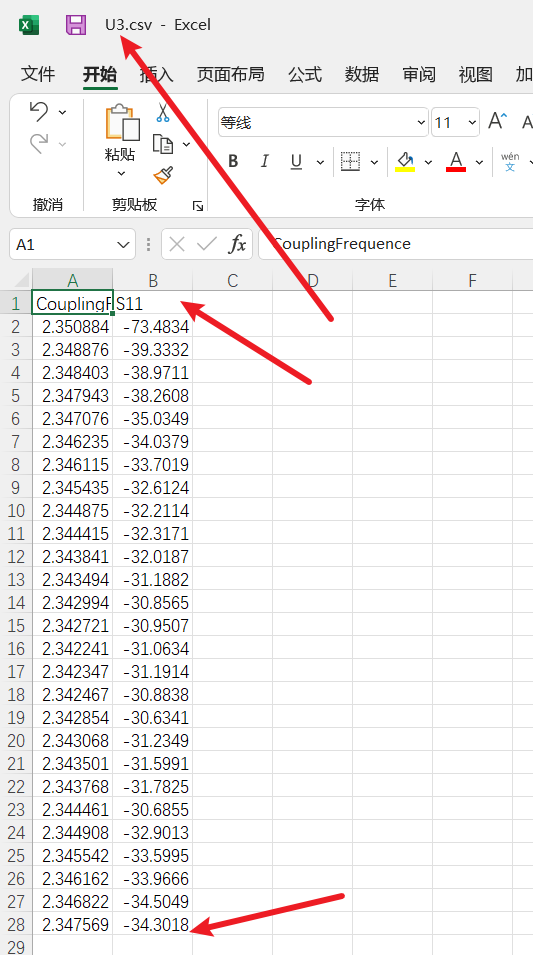The width and height of the screenshot is (533, 955).
Task: Switch to the 页面布局 tab
Action: [231, 74]
